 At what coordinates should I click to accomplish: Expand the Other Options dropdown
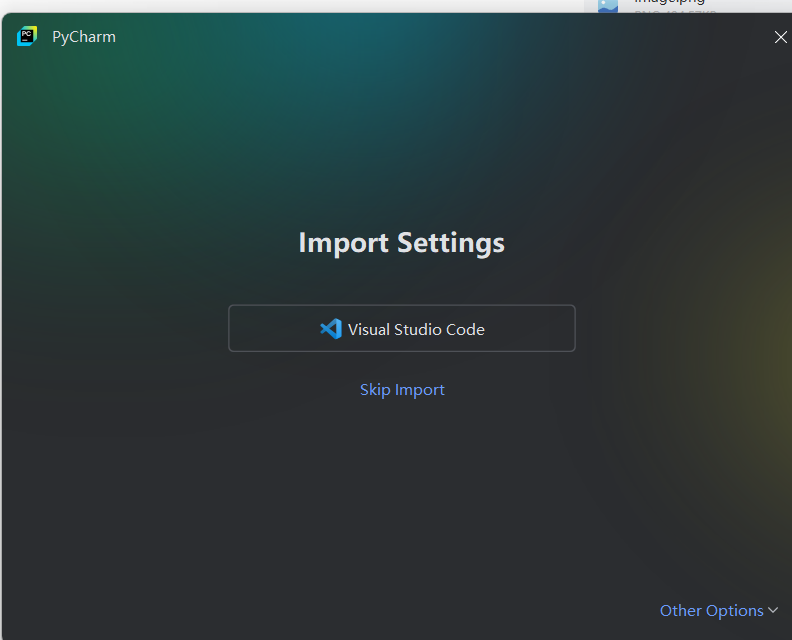click(719, 610)
